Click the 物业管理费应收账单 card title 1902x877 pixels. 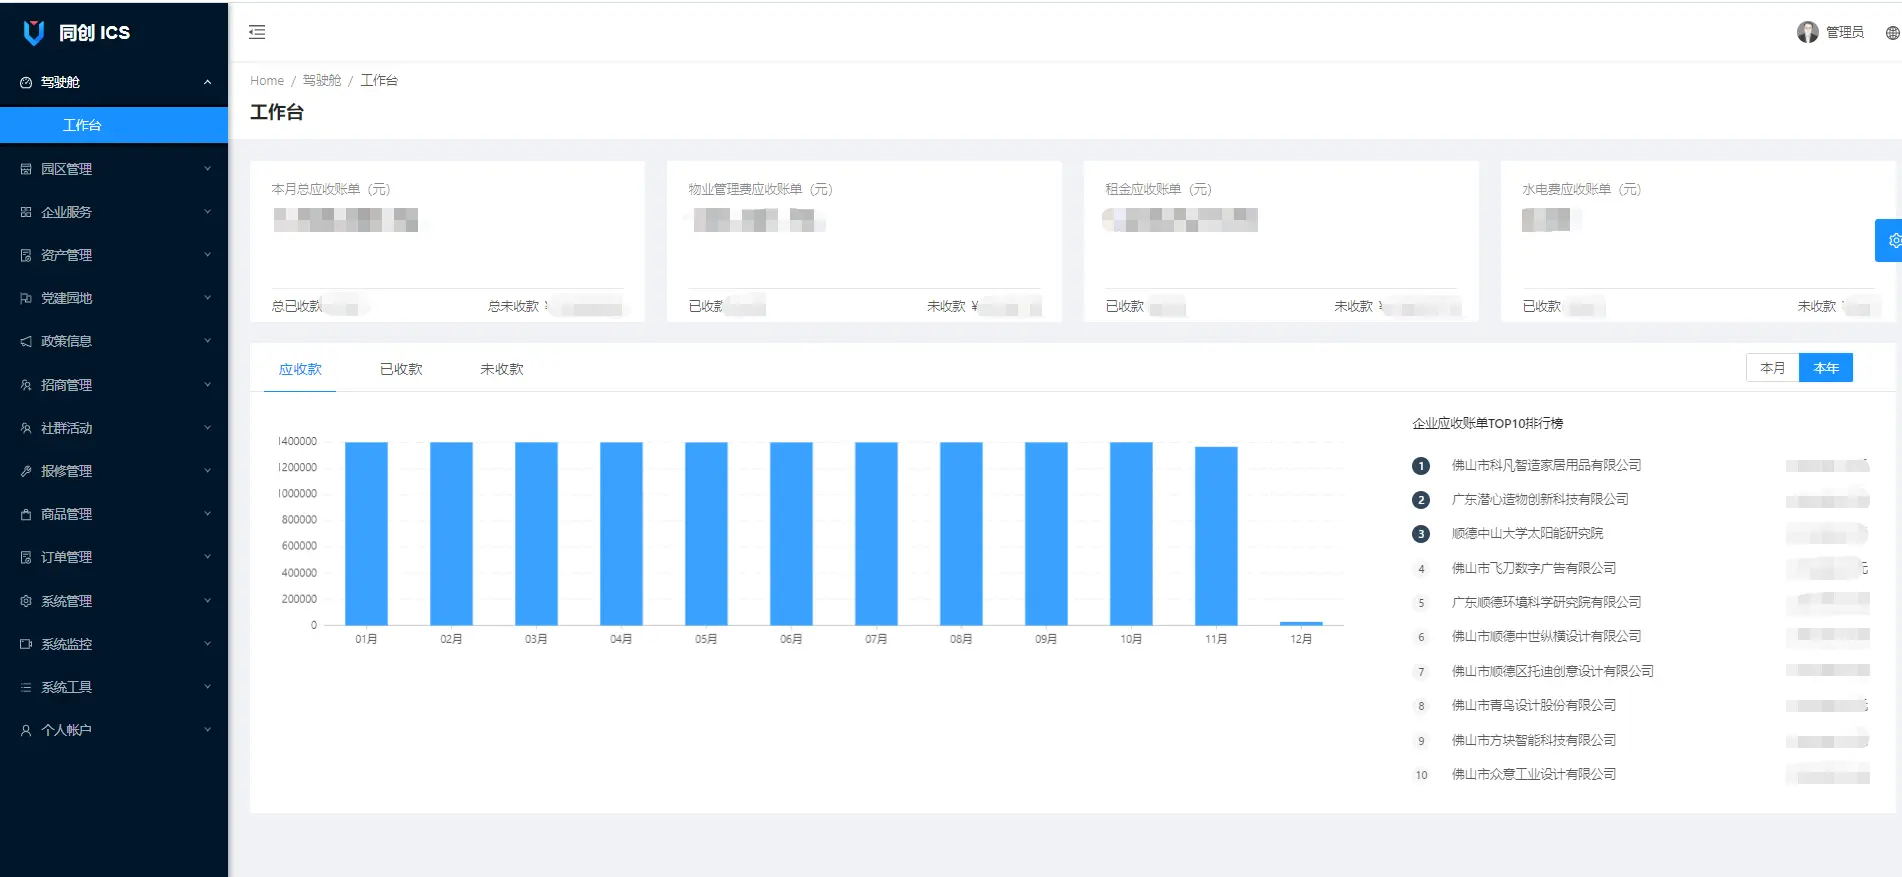click(x=760, y=189)
